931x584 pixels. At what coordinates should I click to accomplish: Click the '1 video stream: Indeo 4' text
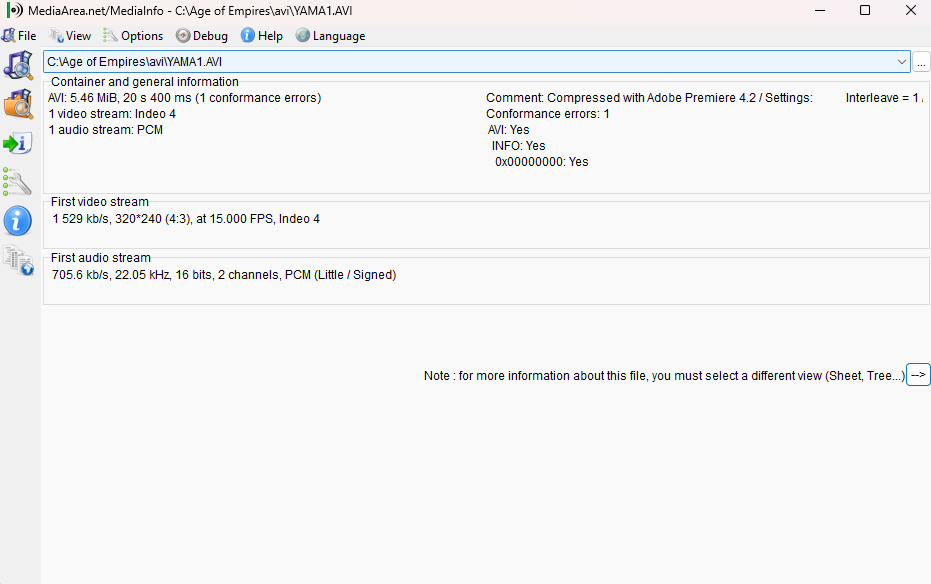pyautogui.click(x=112, y=114)
